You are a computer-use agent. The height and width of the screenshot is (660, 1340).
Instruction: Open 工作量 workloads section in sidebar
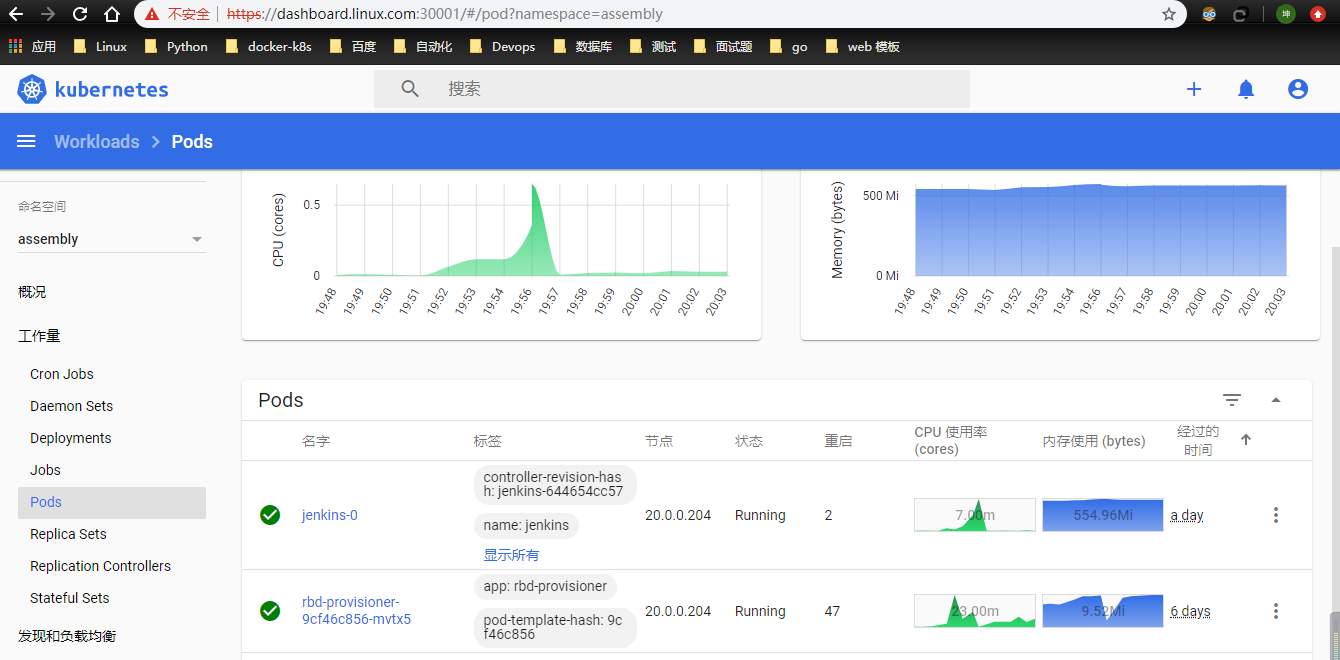(39, 336)
